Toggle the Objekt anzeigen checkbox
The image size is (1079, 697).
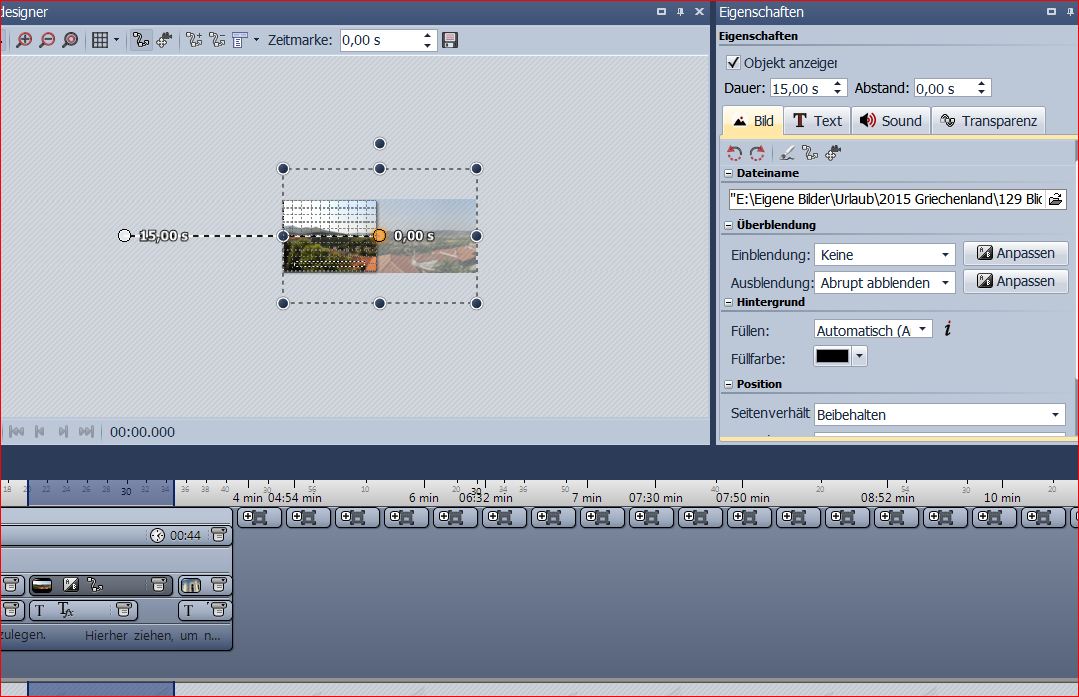(733, 63)
